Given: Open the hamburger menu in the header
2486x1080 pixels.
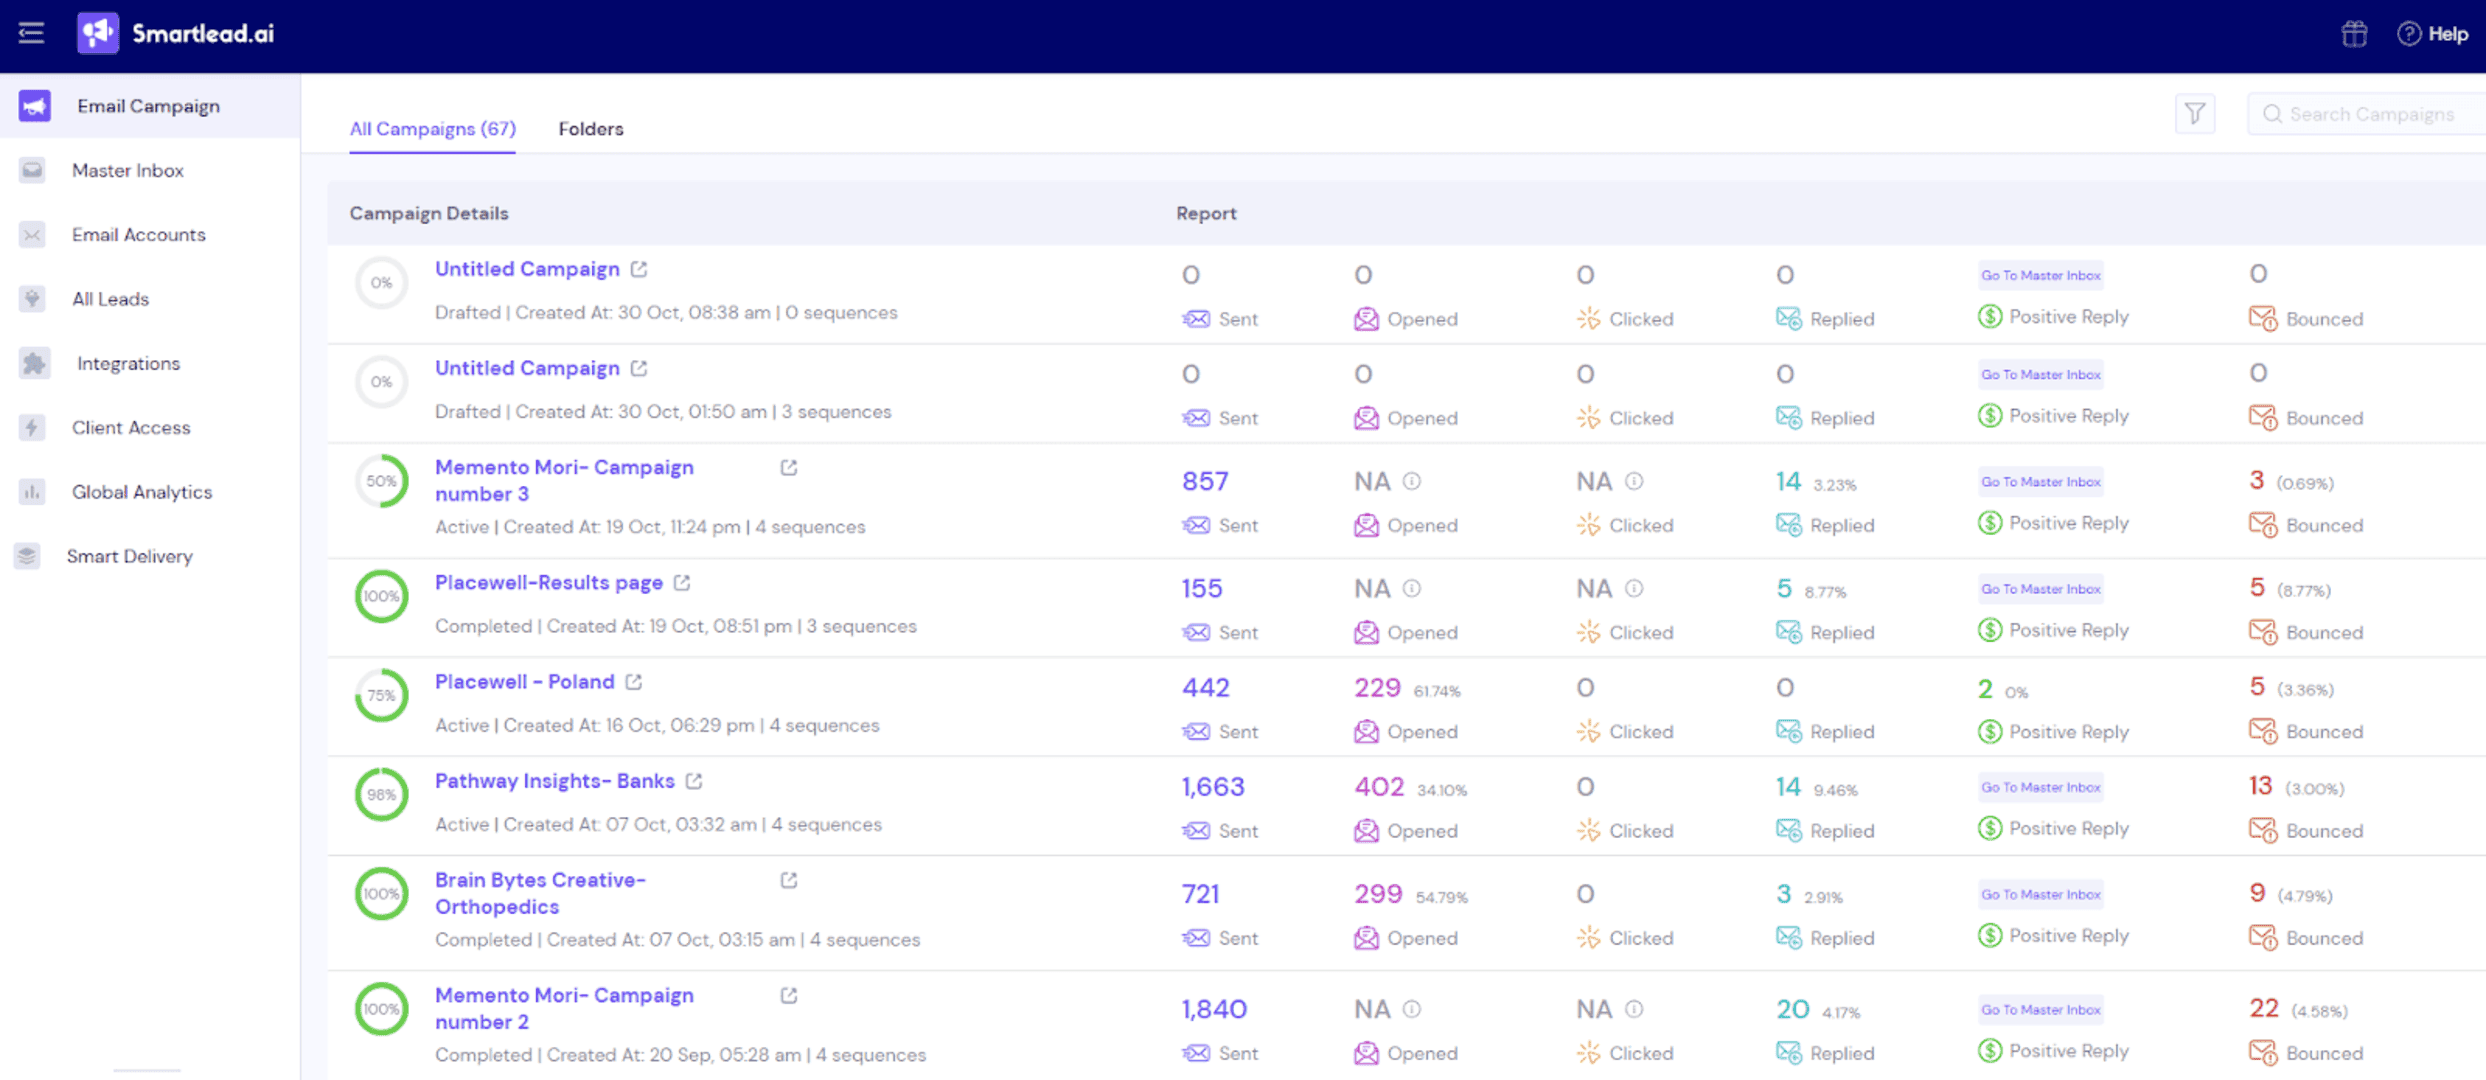Looking at the screenshot, I should (x=31, y=33).
